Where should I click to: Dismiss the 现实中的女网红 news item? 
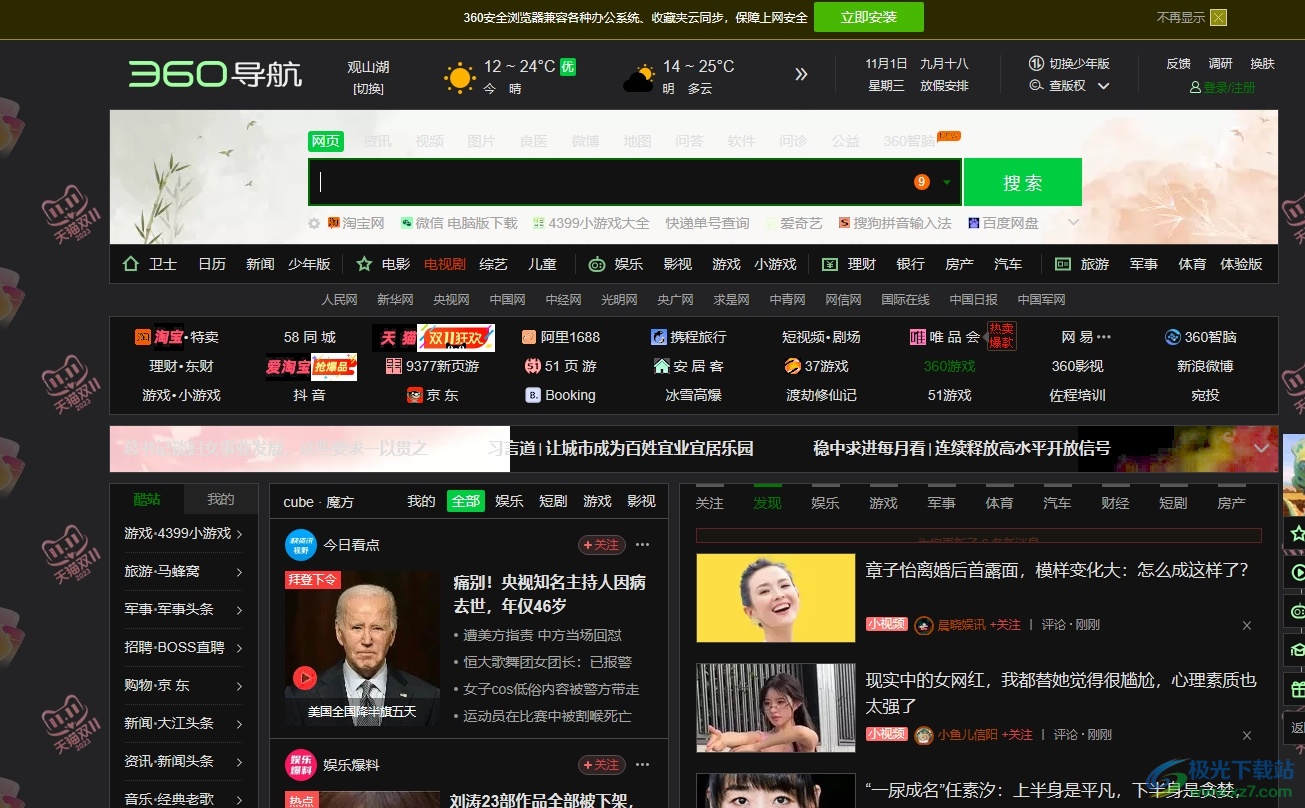click(1247, 735)
